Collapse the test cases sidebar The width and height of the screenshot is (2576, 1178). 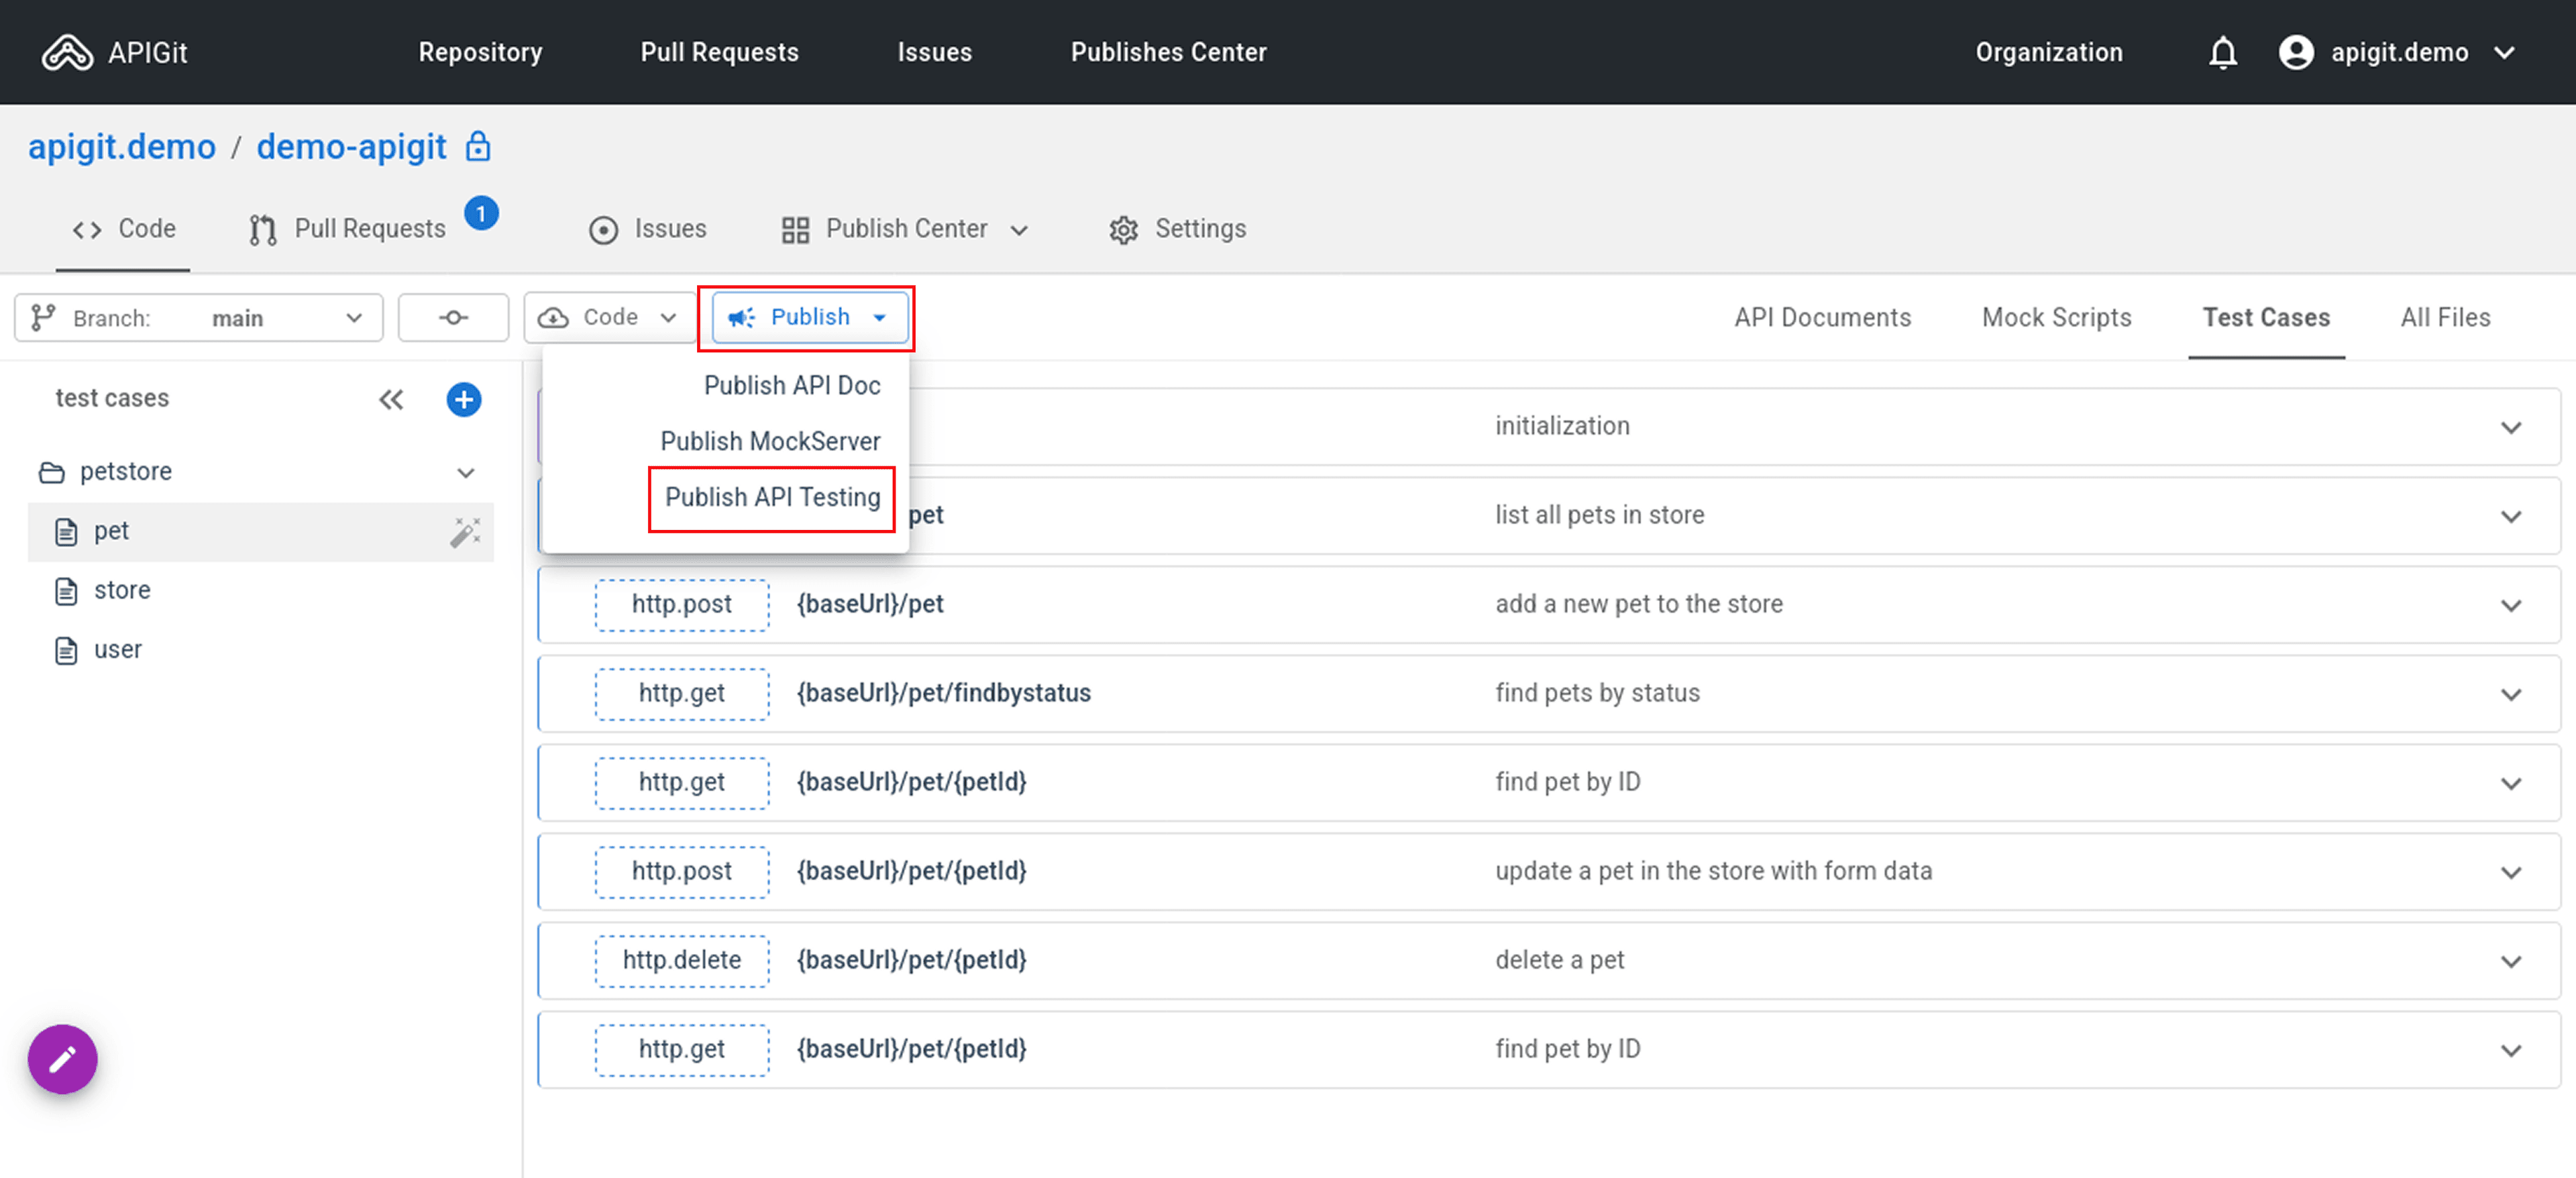point(391,400)
